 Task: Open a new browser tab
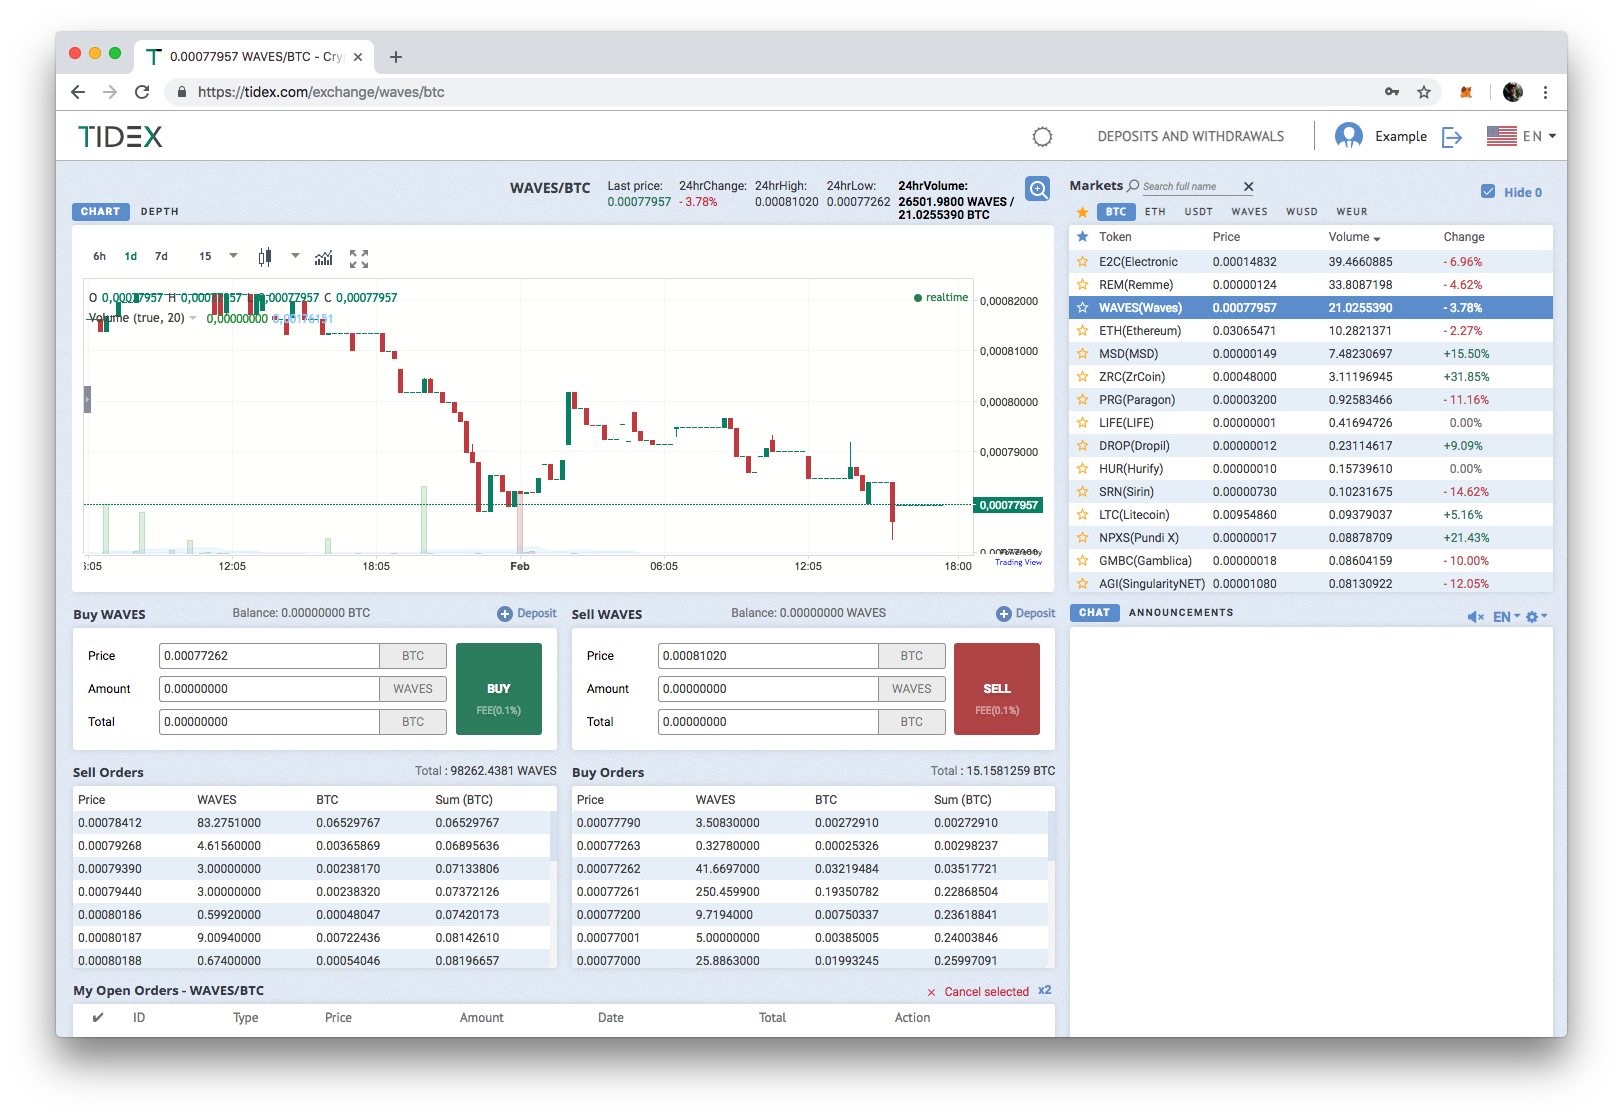[396, 57]
